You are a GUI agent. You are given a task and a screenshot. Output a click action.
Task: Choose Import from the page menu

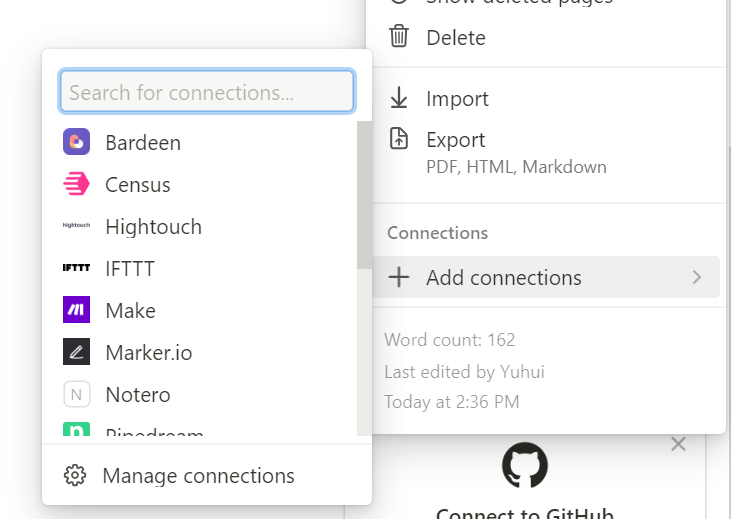[x=457, y=98]
